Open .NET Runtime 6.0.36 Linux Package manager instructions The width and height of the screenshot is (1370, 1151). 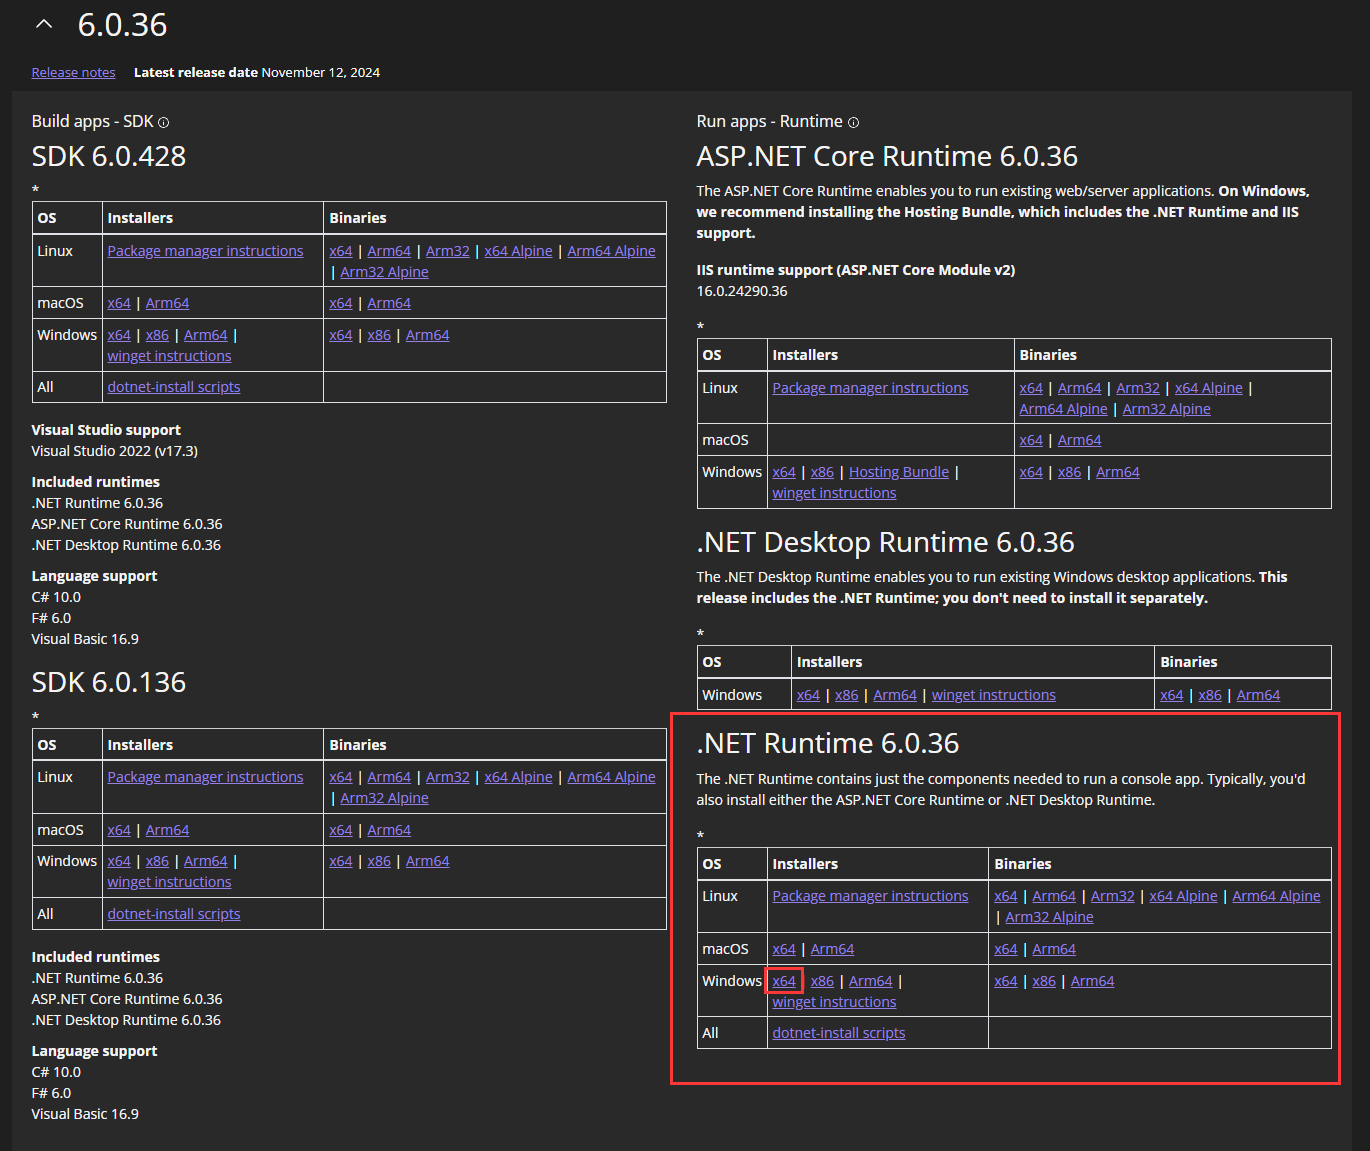(x=870, y=896)
